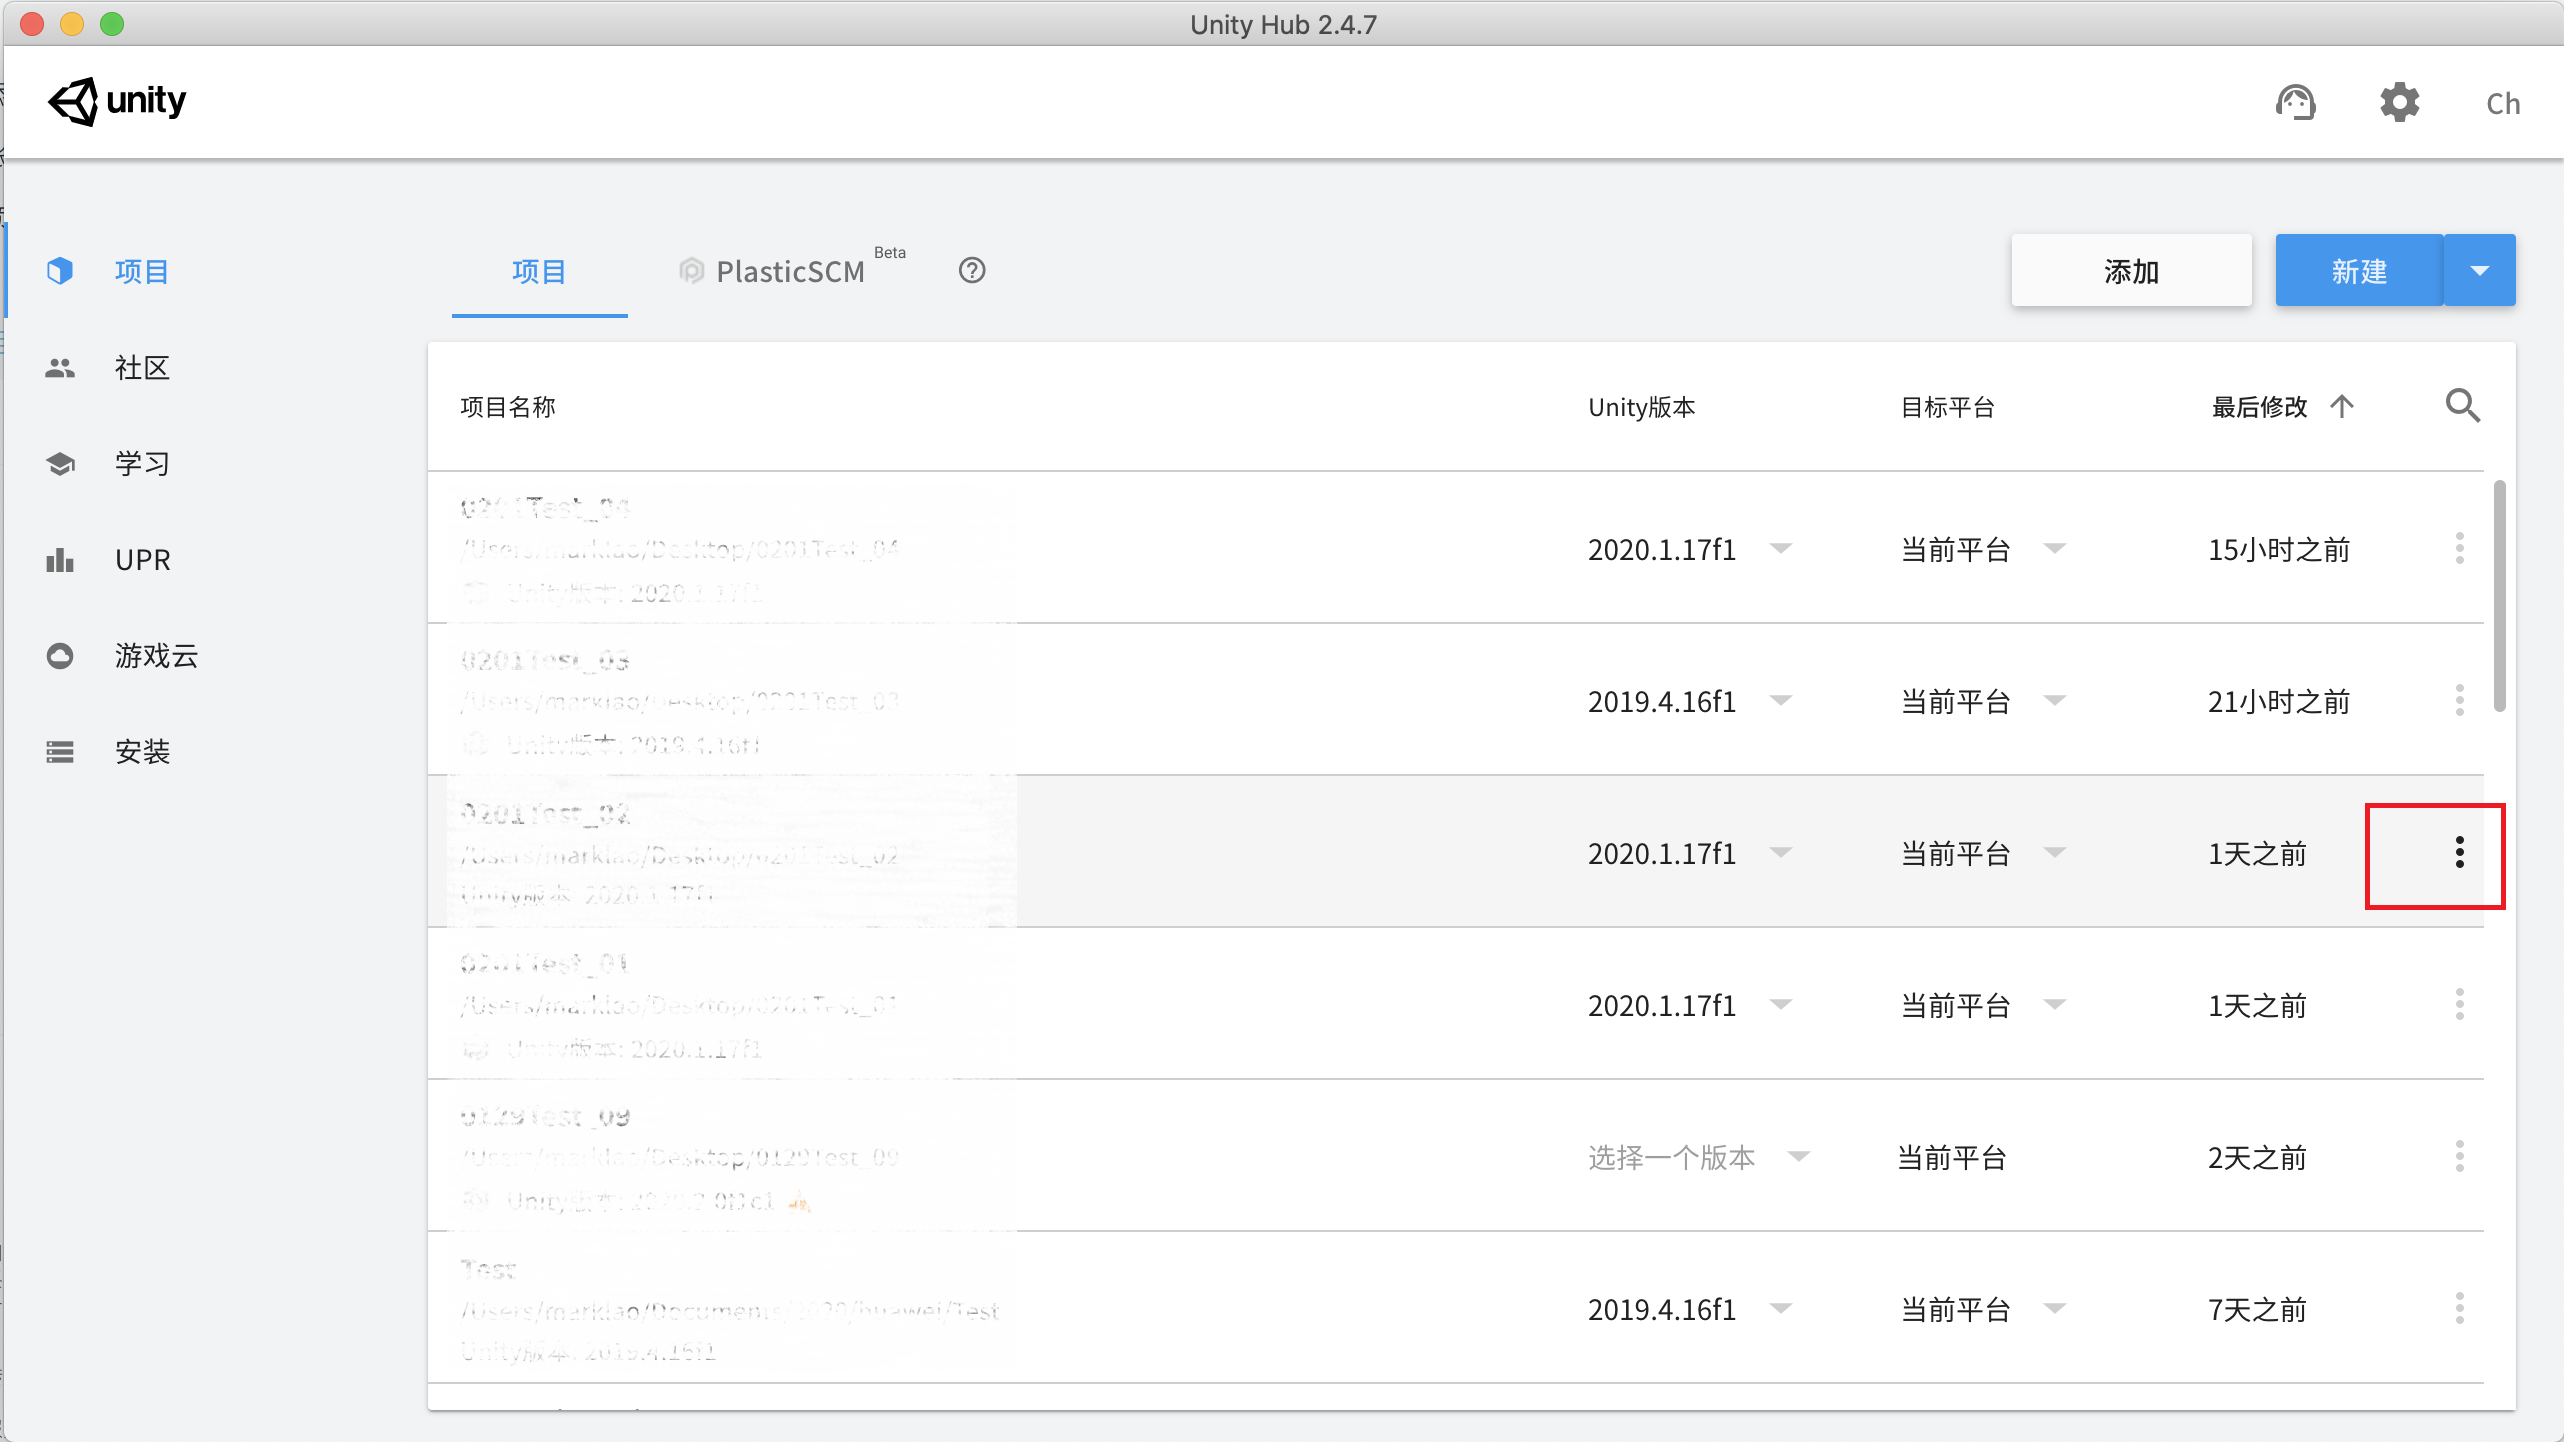
Task: Click the 添加 add button
Action: click(2131, 271)
